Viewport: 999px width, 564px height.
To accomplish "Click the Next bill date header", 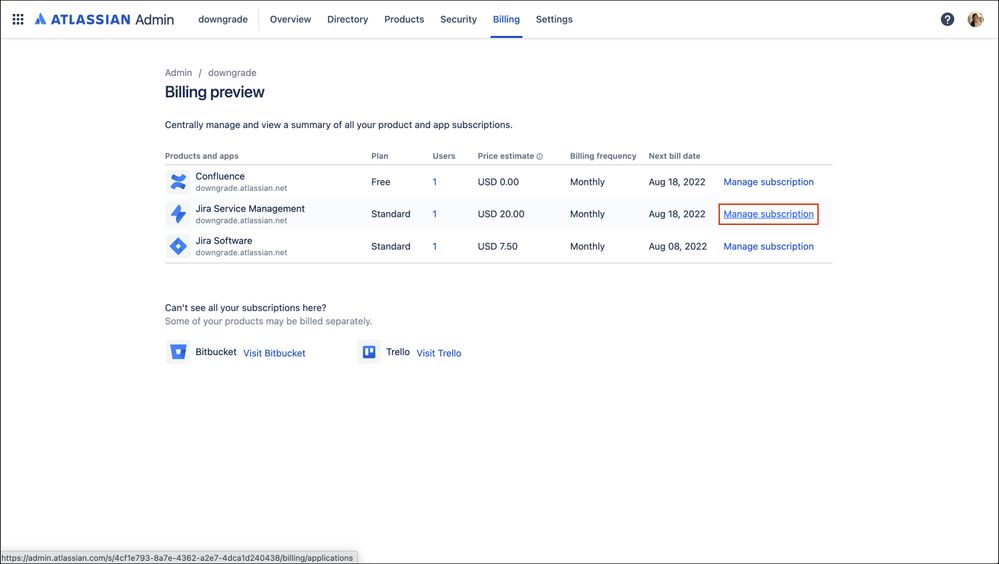I will click(x=674, y=156).
